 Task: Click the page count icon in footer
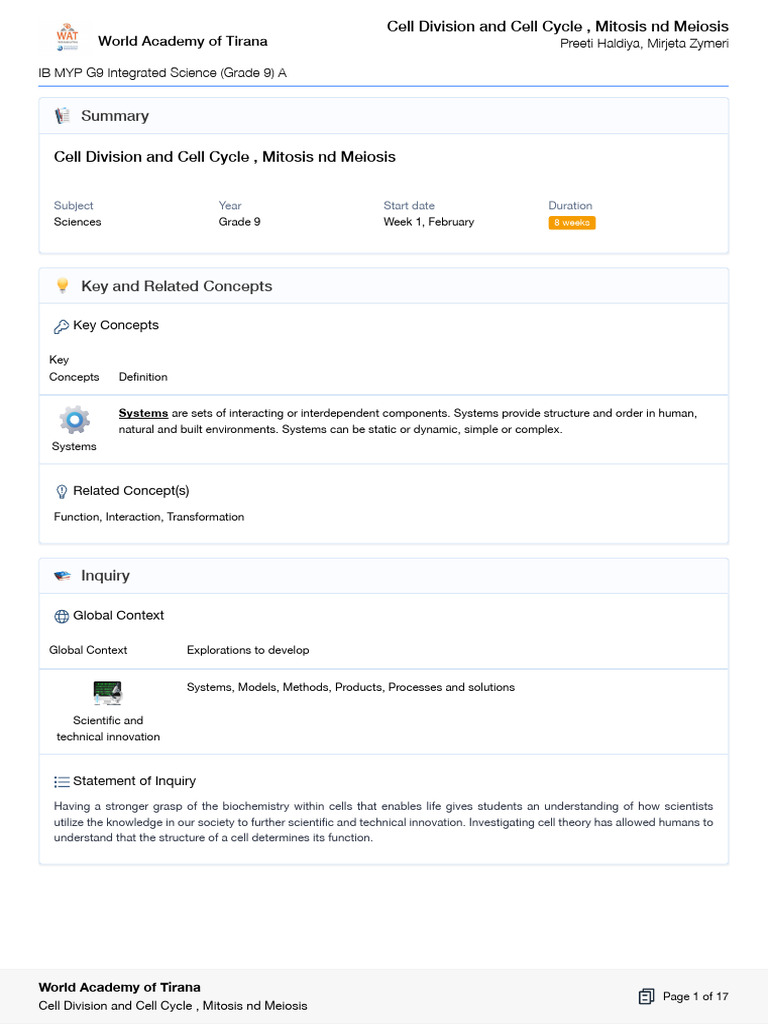click(x=647, y=996)
